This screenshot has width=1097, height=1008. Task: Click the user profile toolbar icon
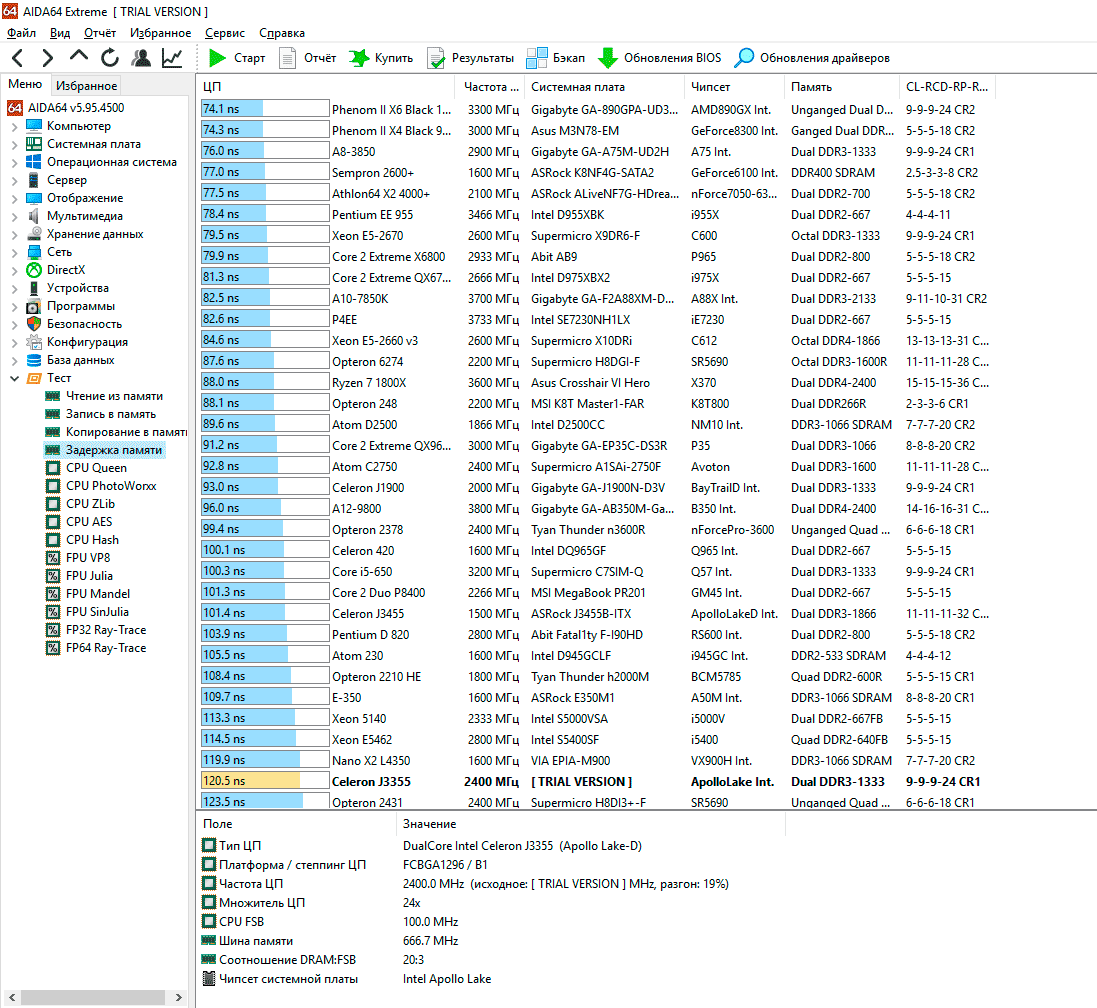pyautogui.click(x=141, y=58)
